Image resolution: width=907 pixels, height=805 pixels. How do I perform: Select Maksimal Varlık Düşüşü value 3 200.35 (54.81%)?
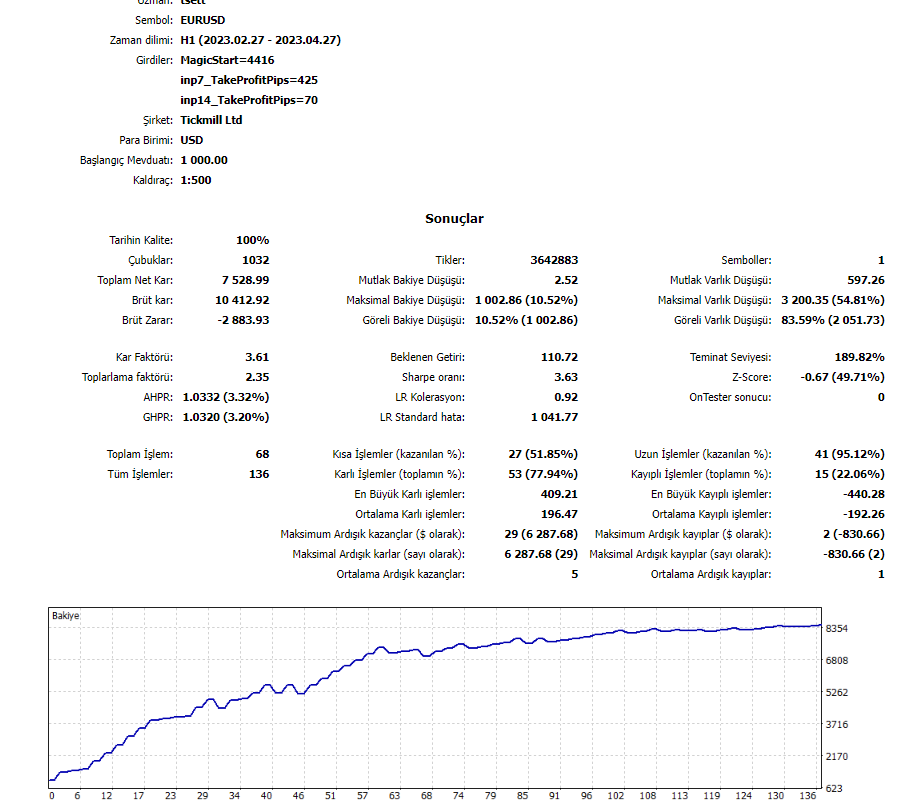pos(833,300)
